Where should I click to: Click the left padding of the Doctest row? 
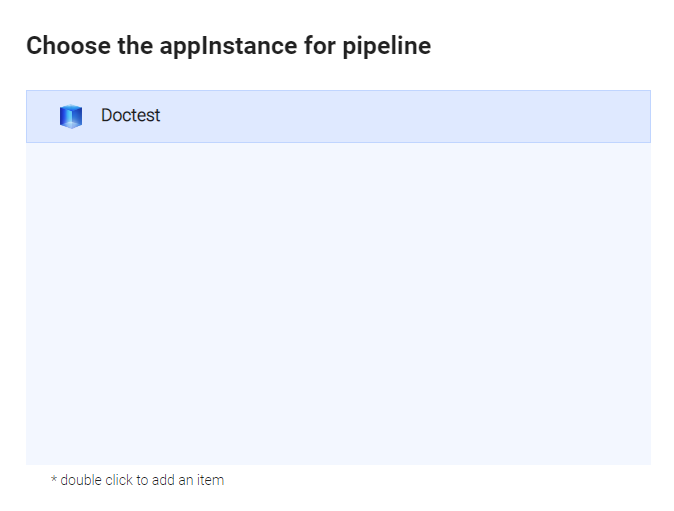click(40, 116)
